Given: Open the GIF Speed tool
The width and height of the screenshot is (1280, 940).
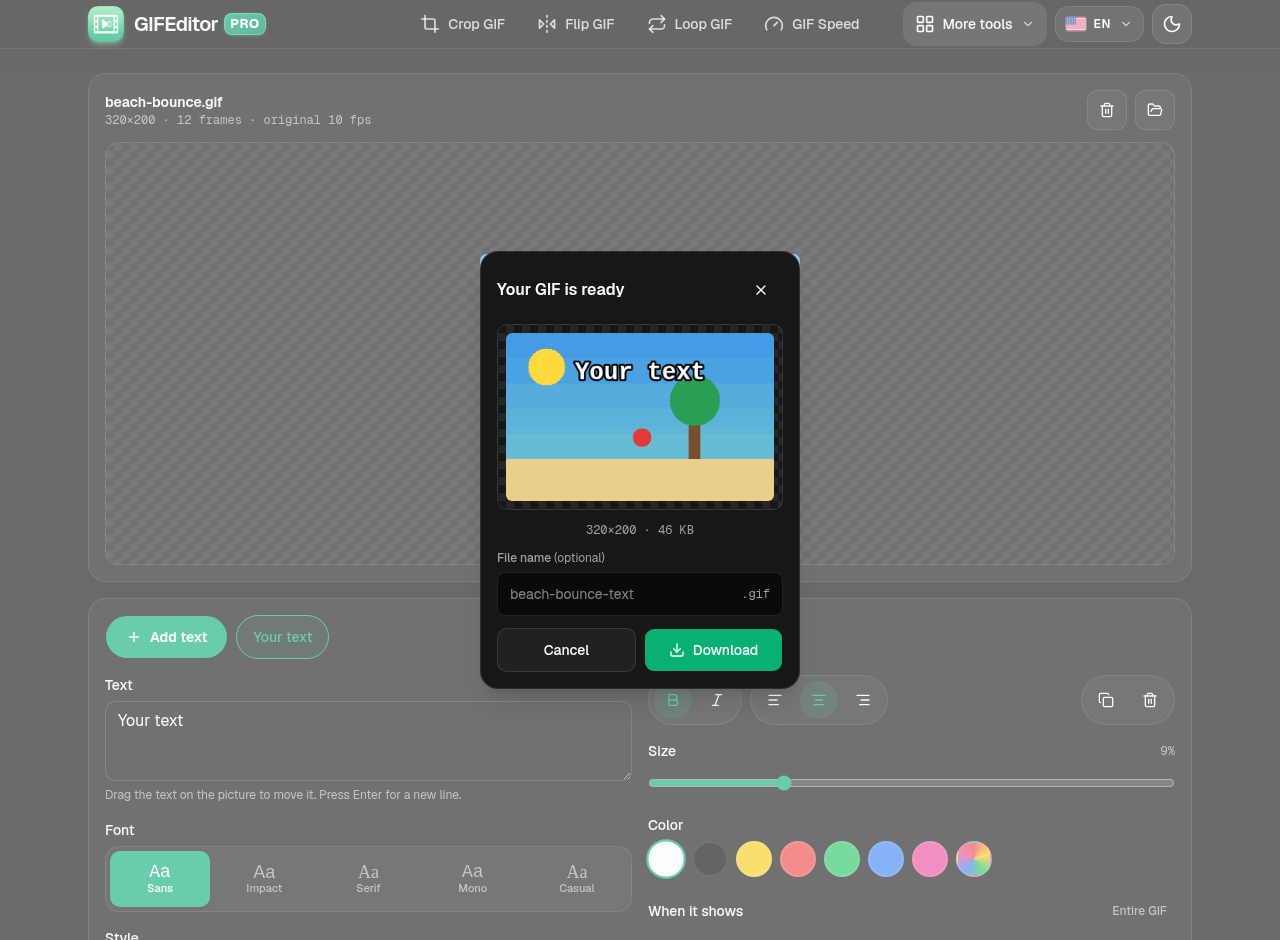Looking at the screenshot, I should 812,24.
